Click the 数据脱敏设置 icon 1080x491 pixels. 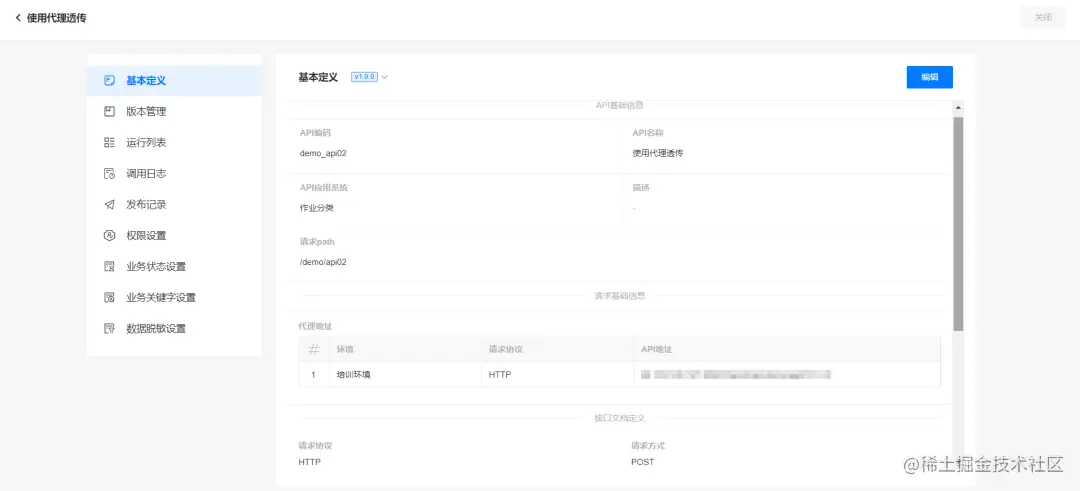109,328
